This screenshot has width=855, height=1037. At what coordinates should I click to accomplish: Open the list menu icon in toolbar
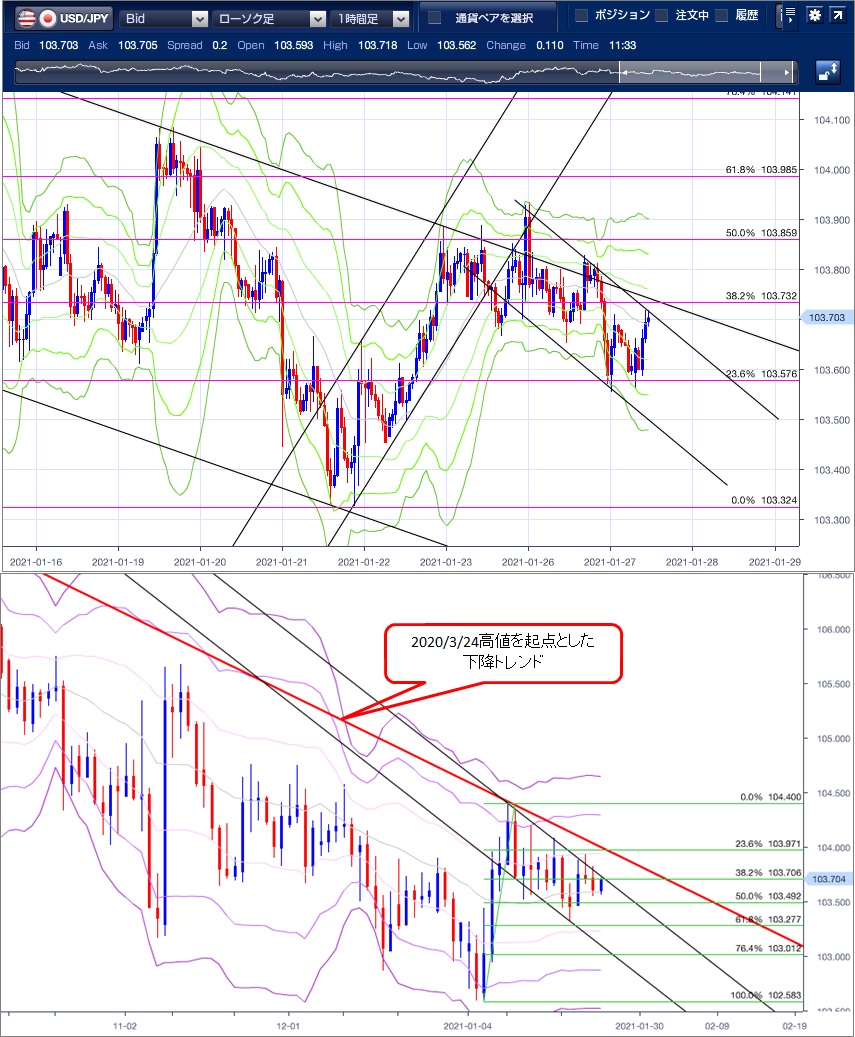tap(789, 16)
